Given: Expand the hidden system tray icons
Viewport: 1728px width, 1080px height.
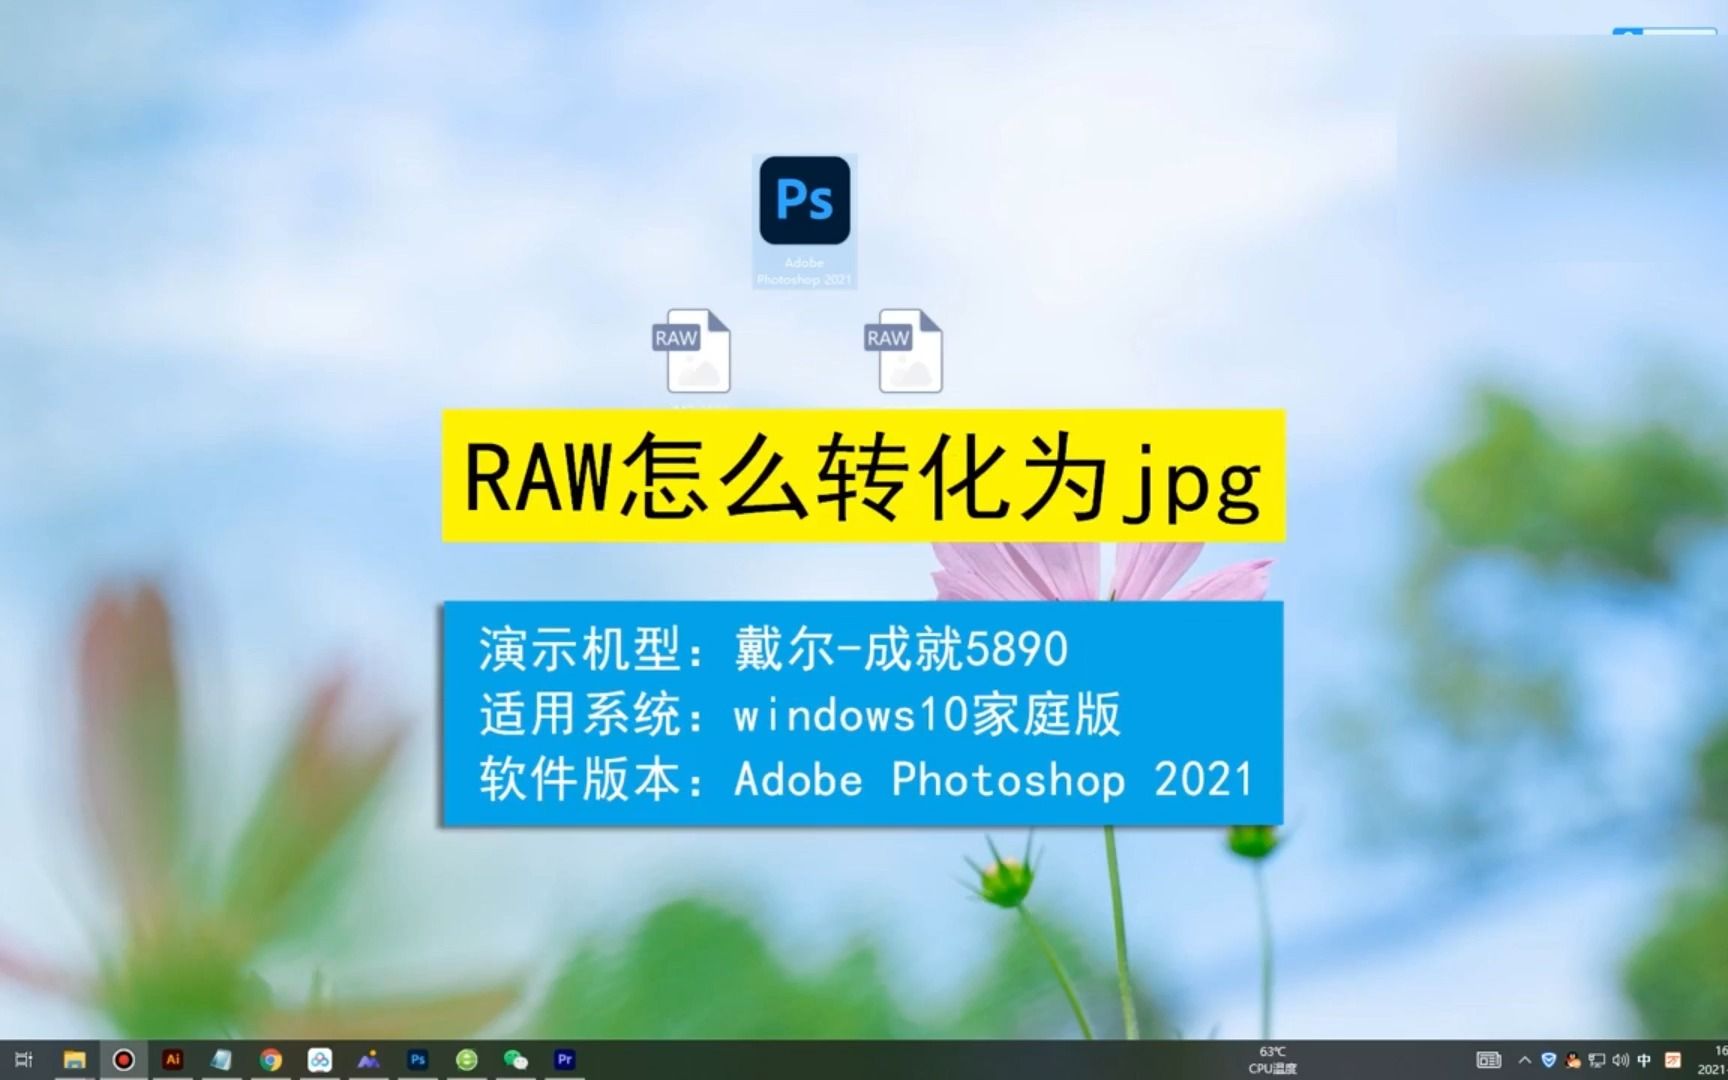Looking at the screenshot, I should (x=1524, y=1060).
